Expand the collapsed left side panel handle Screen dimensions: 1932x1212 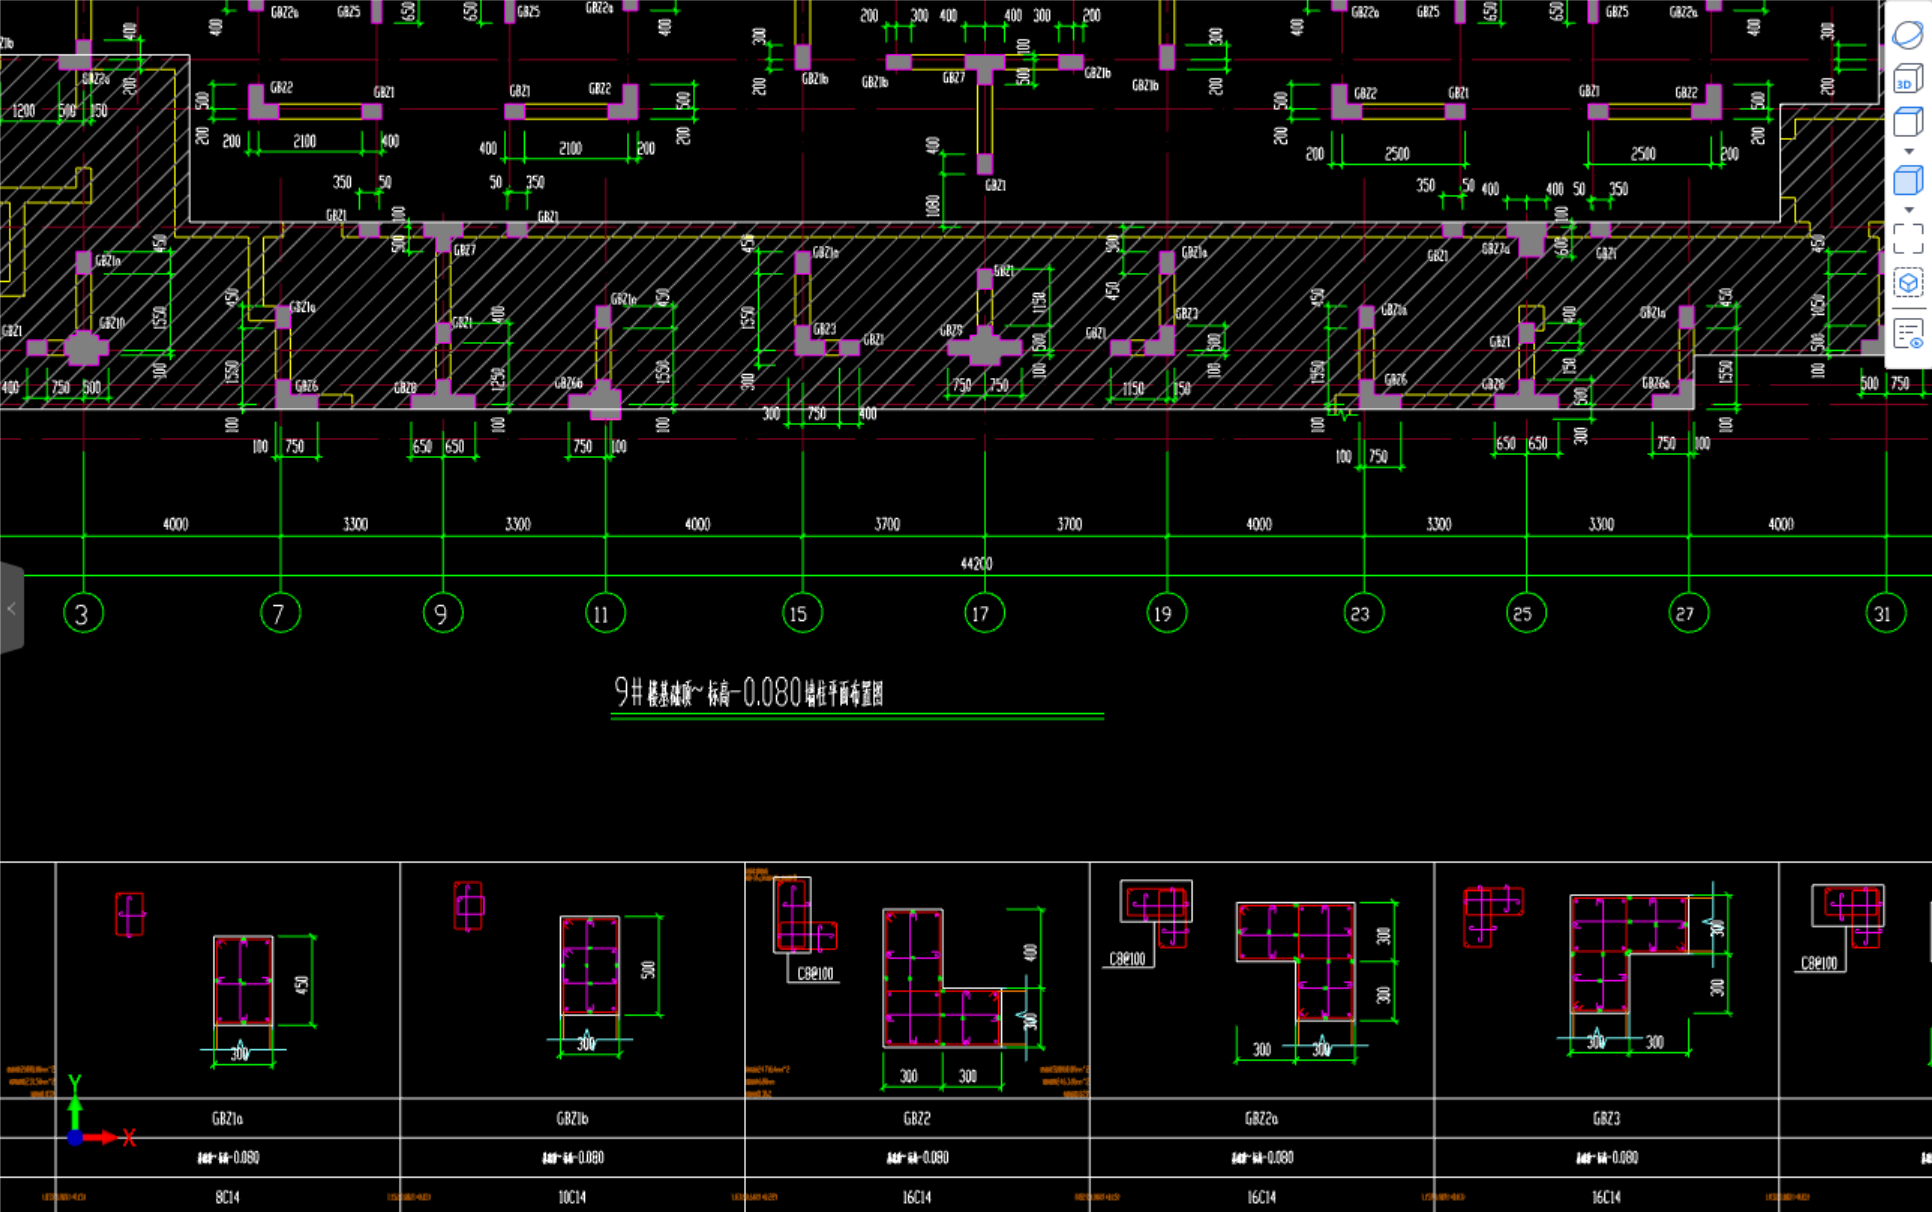(x=11, y=608)
